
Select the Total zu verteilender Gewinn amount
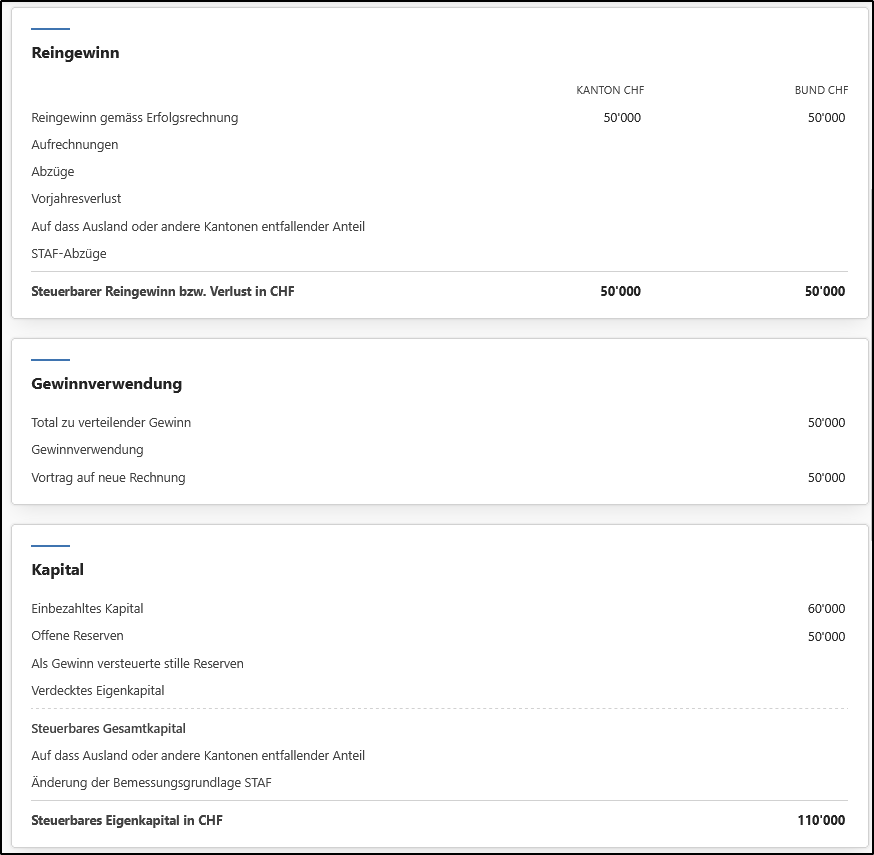[827, 423]
